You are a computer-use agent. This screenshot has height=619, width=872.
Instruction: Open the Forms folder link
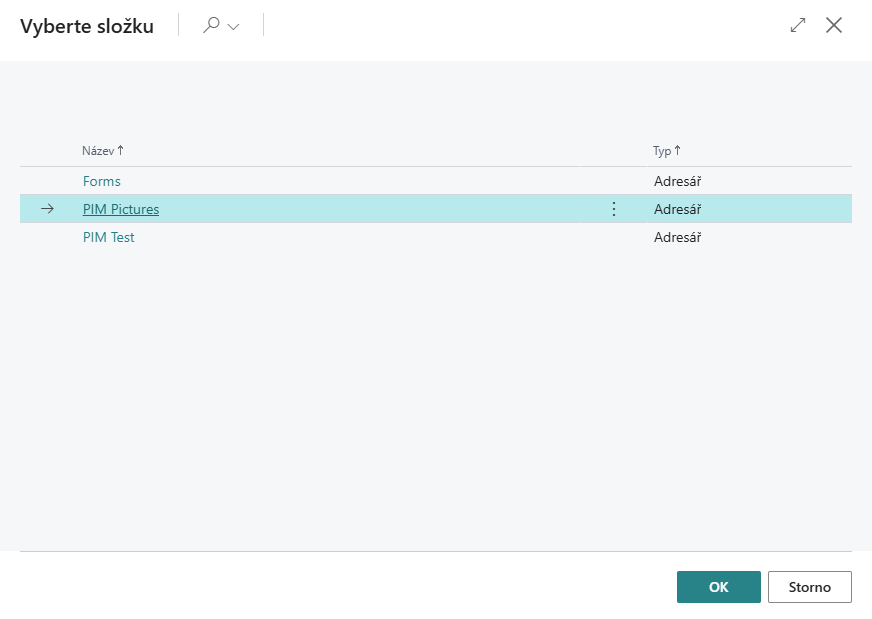pyautogui.click(x=102, y=181)
